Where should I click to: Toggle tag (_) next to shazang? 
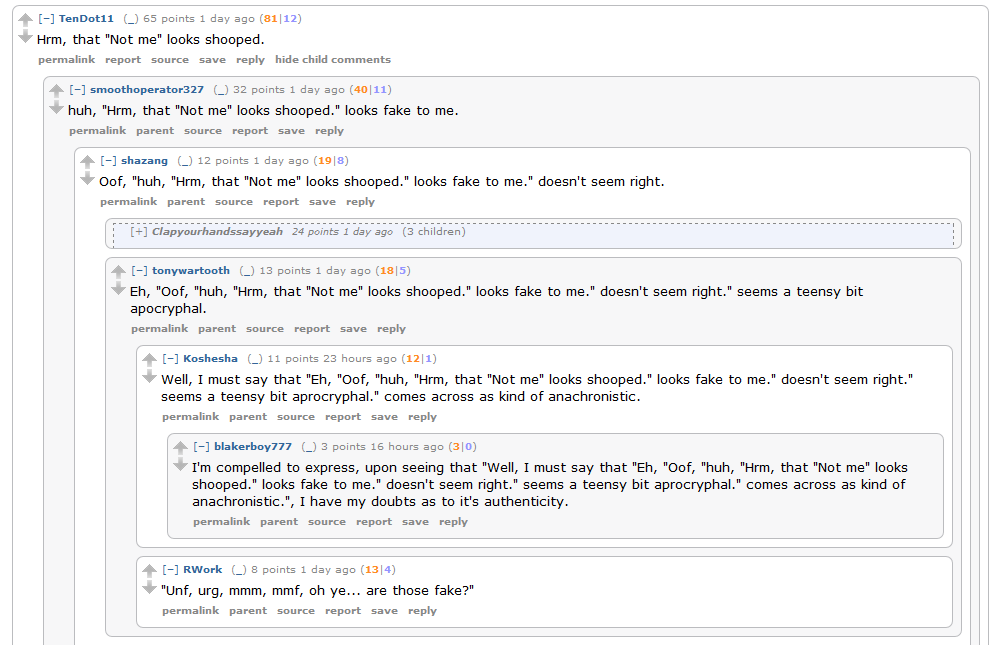pos(185,161)
